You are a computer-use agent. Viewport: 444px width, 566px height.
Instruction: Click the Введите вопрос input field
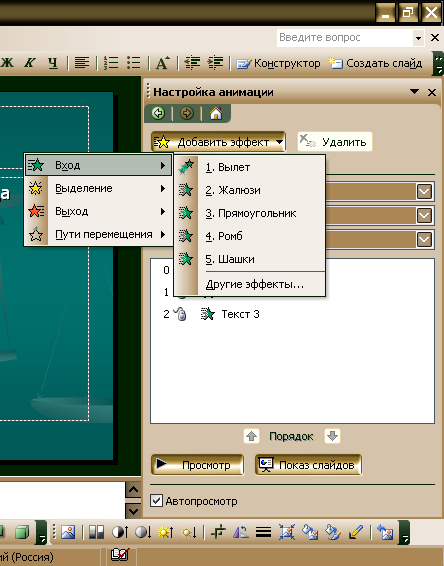345,38
